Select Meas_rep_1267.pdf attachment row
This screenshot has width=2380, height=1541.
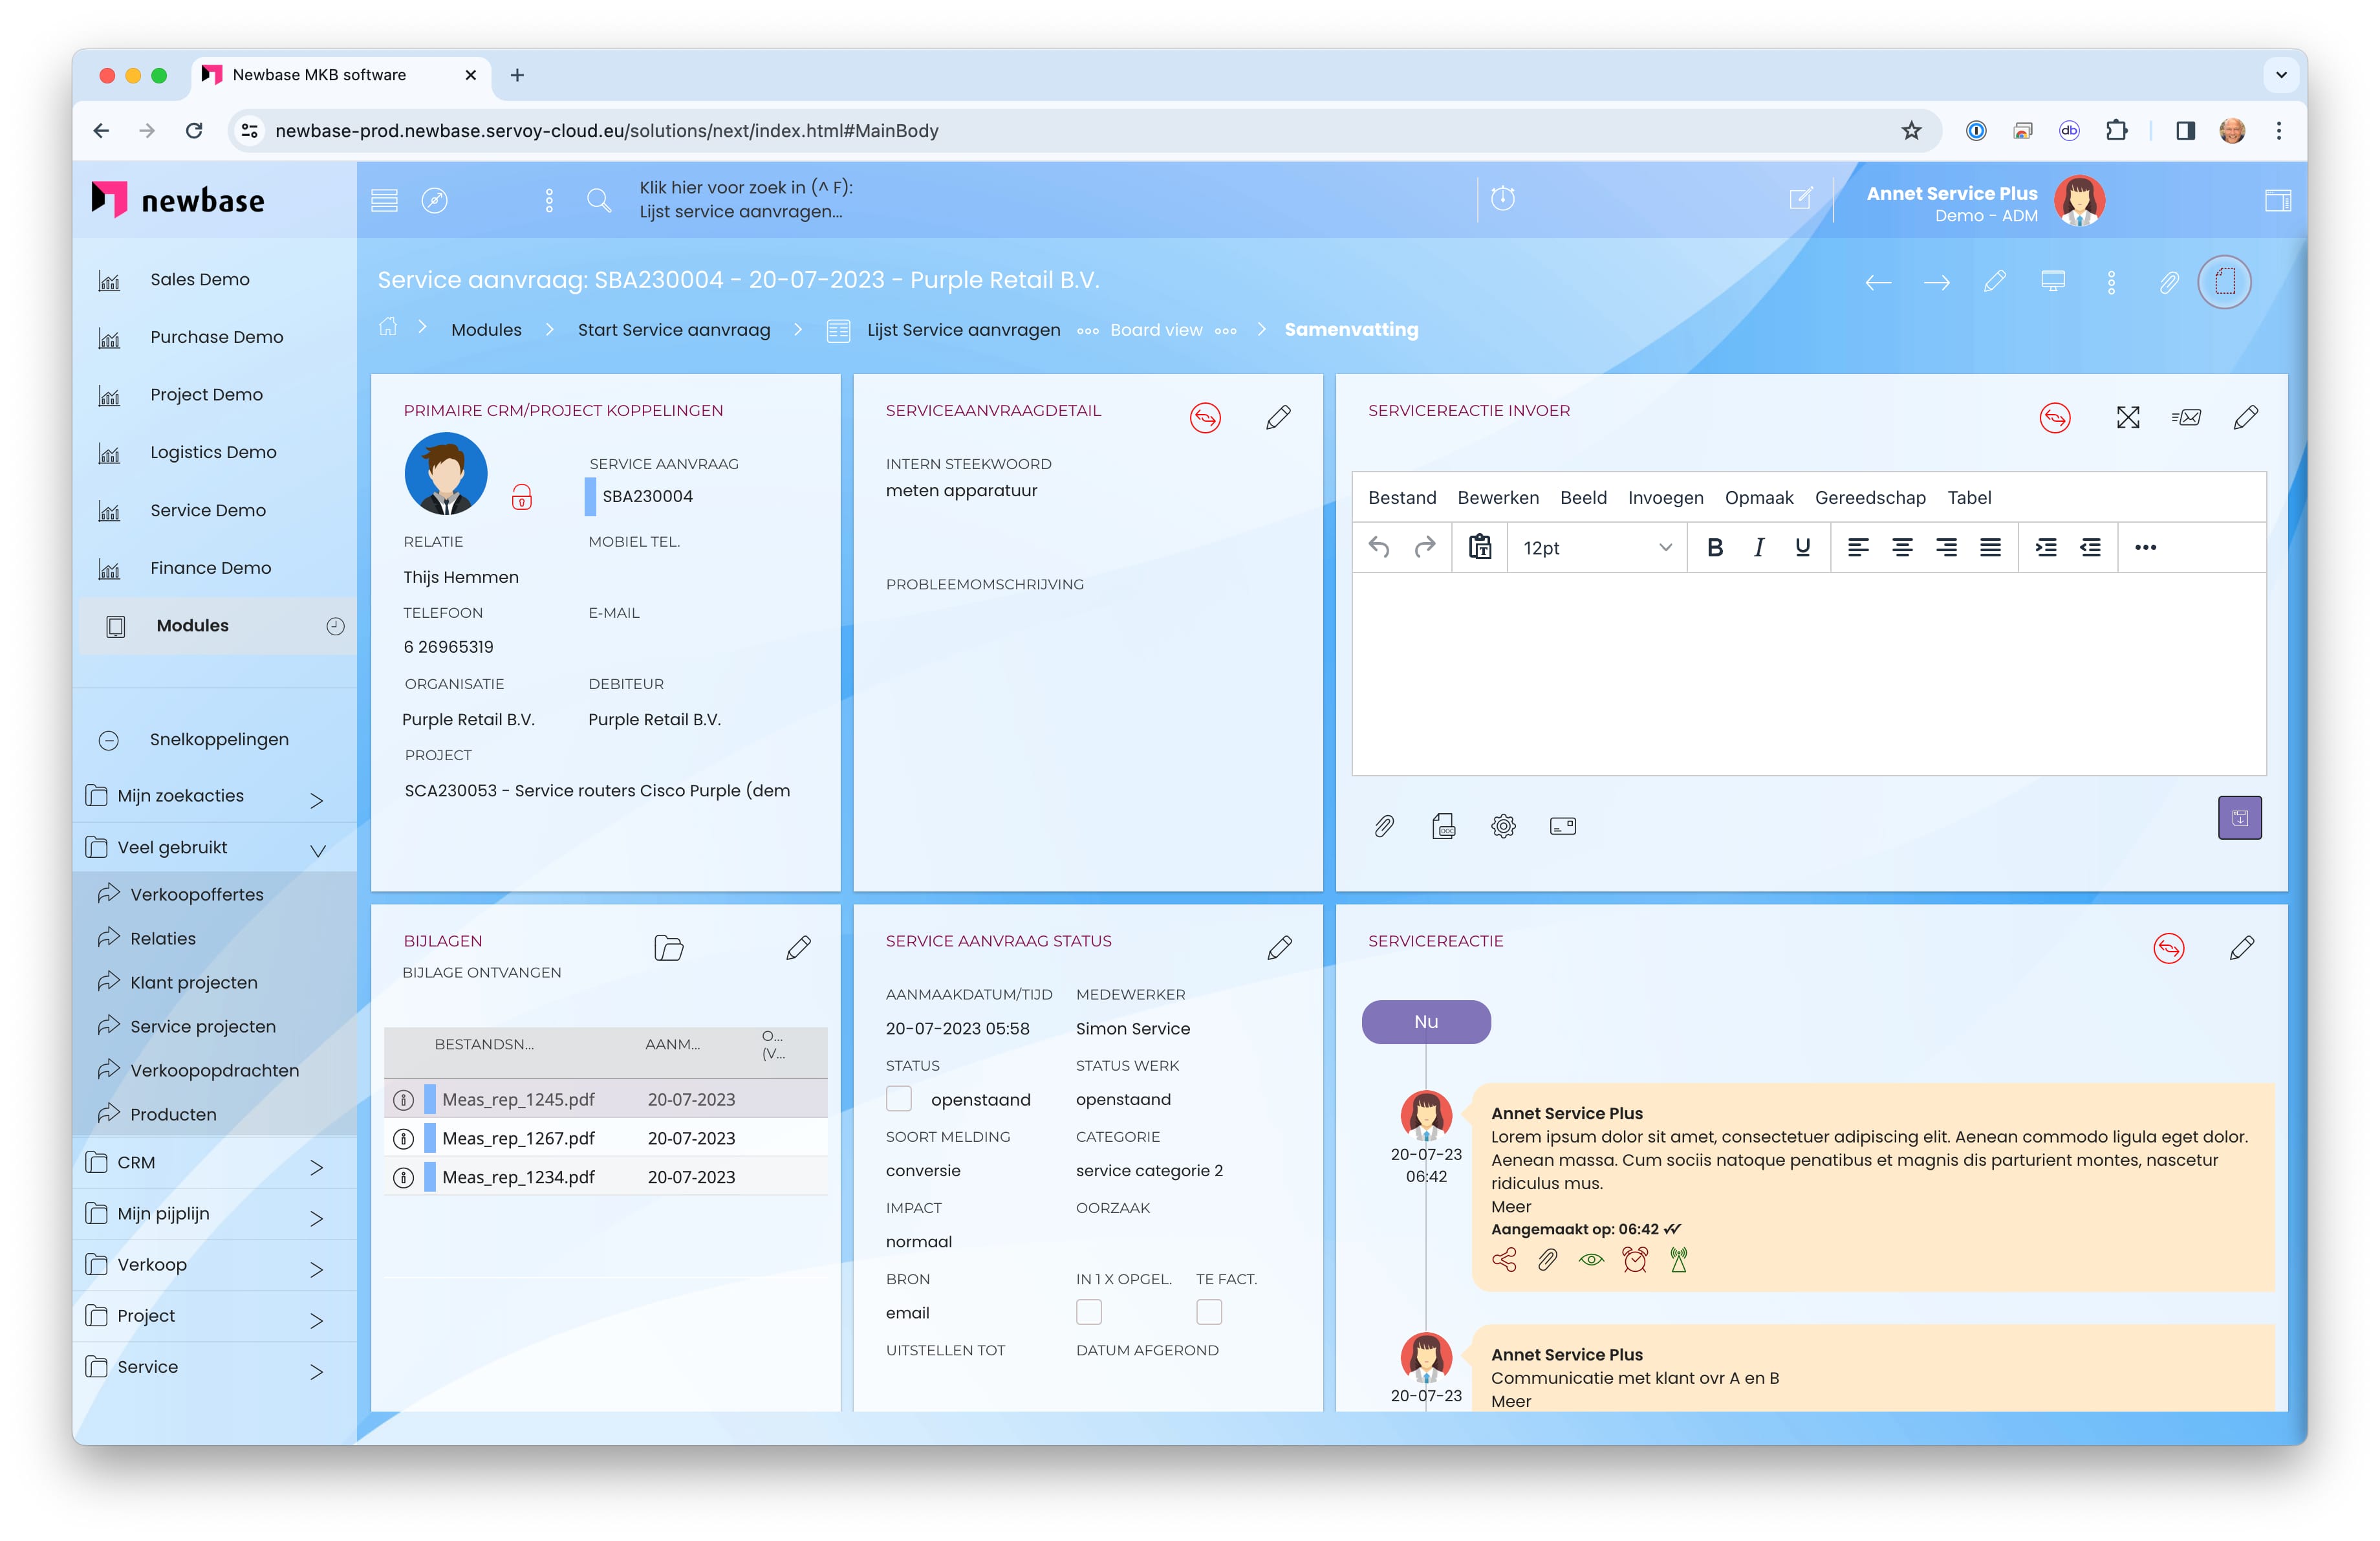(x=518, y=1138)
